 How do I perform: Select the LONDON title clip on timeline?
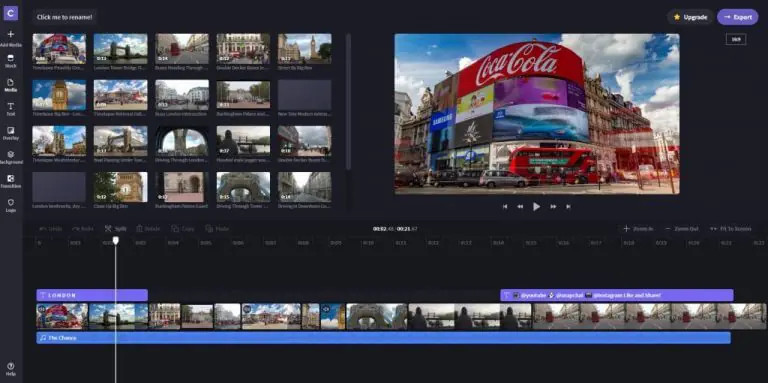[x=92, y=295]
